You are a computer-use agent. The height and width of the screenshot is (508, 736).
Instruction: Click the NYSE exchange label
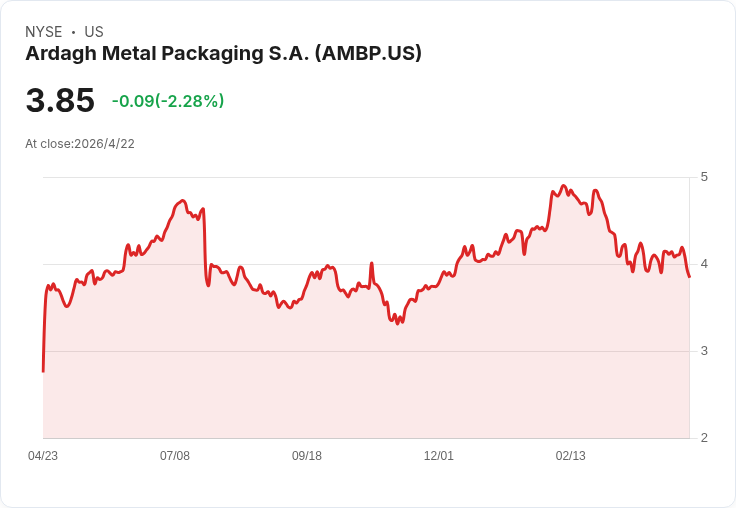(x=44, y=32)
